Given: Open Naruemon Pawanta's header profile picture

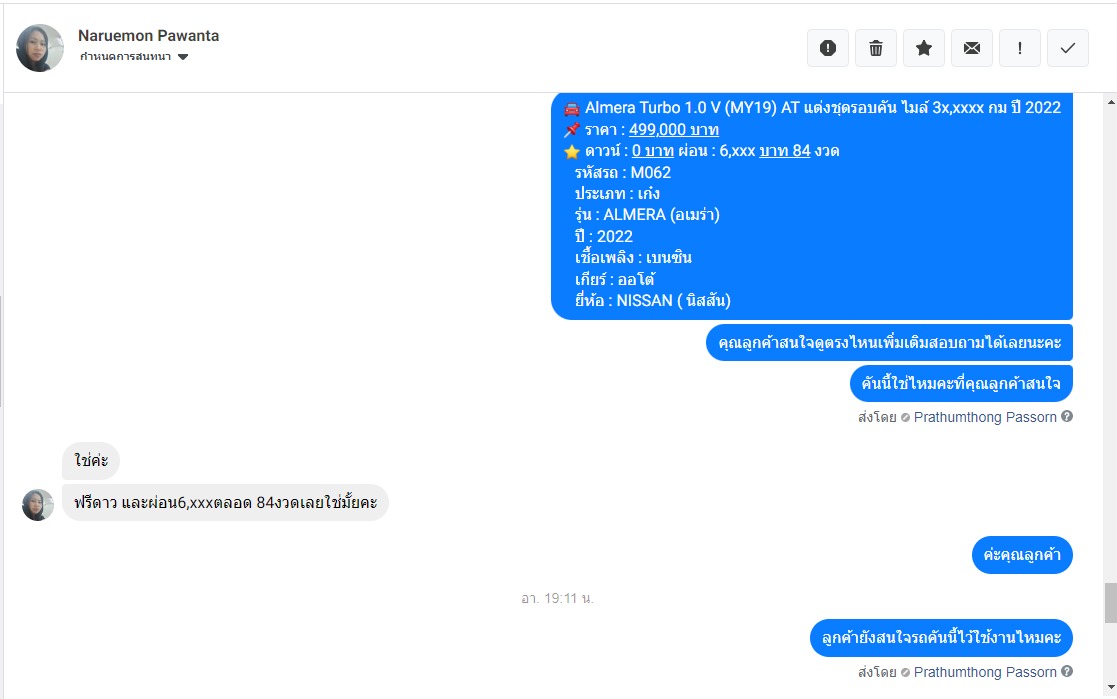Looking at the screenshot, I should coord(40,48).
